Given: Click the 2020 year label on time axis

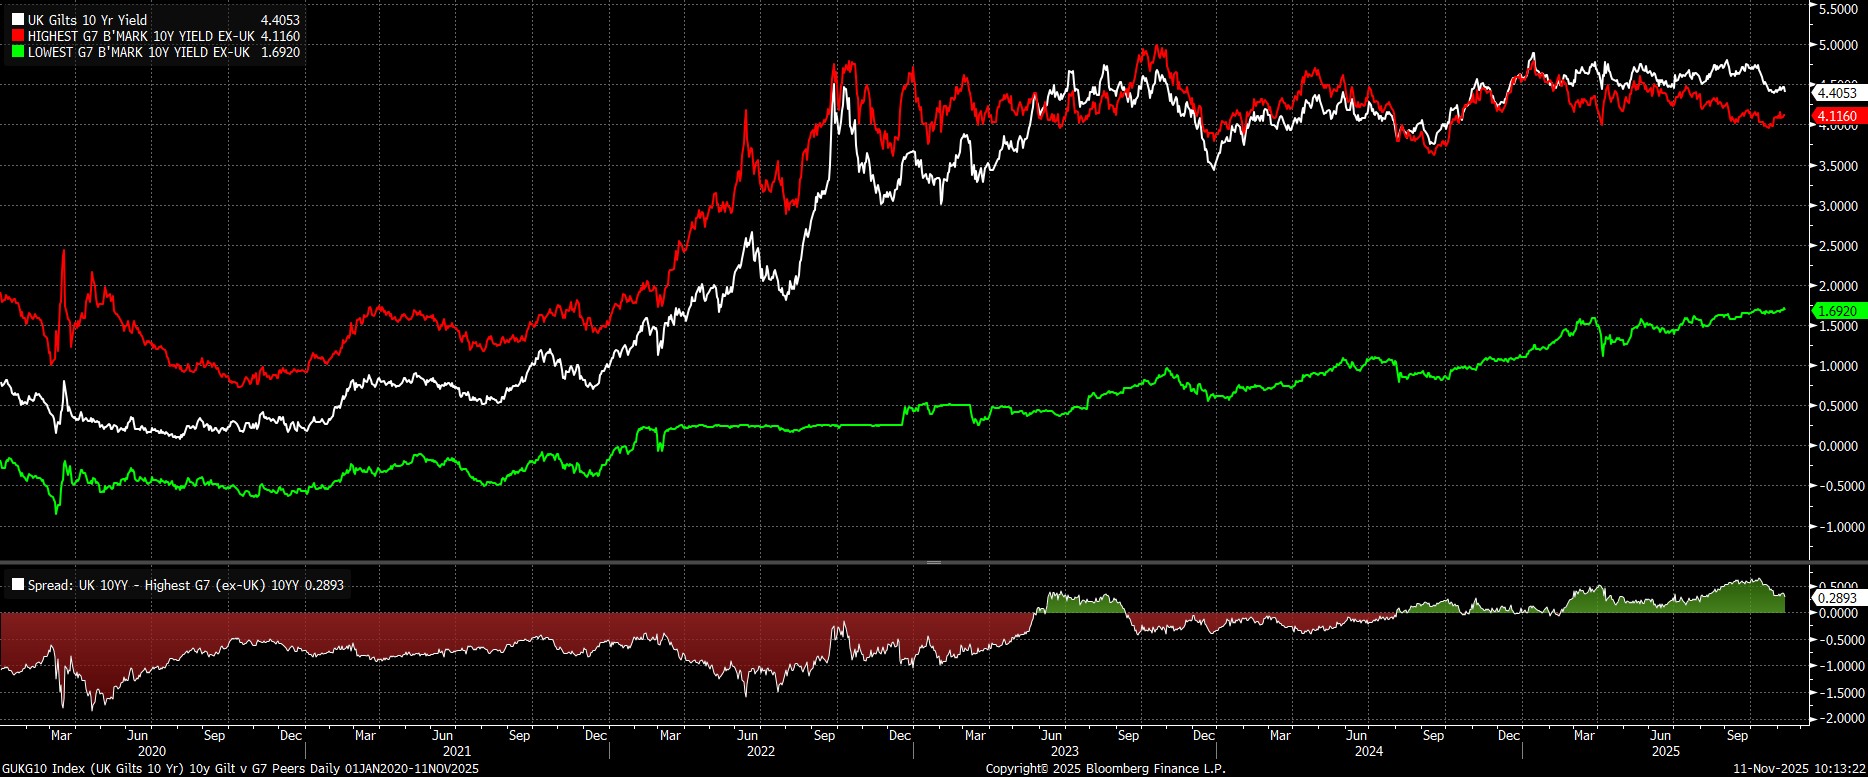Looking at the screenshot, I should point(152,751).
